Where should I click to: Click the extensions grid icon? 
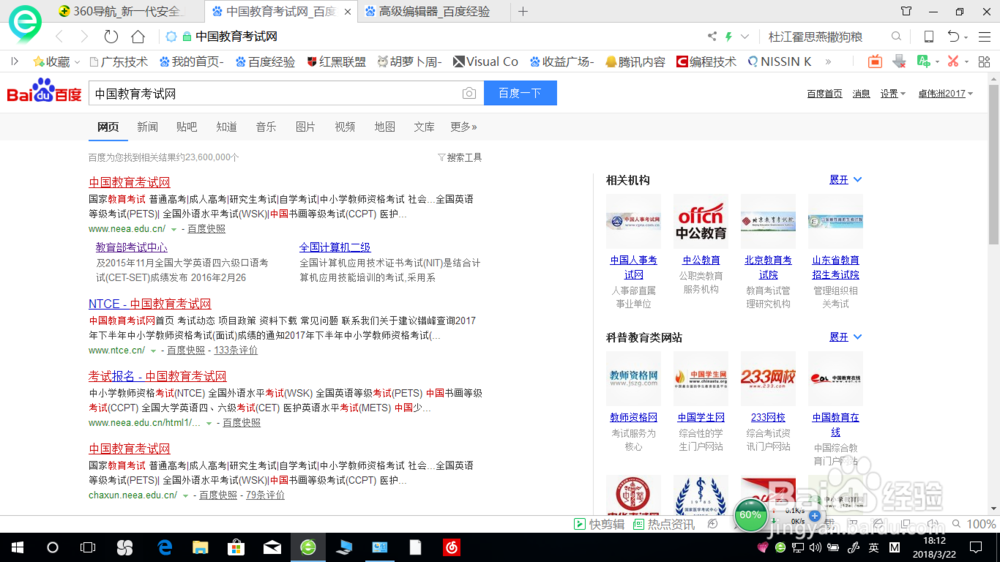pyautogui.click(x=984, y=61)
